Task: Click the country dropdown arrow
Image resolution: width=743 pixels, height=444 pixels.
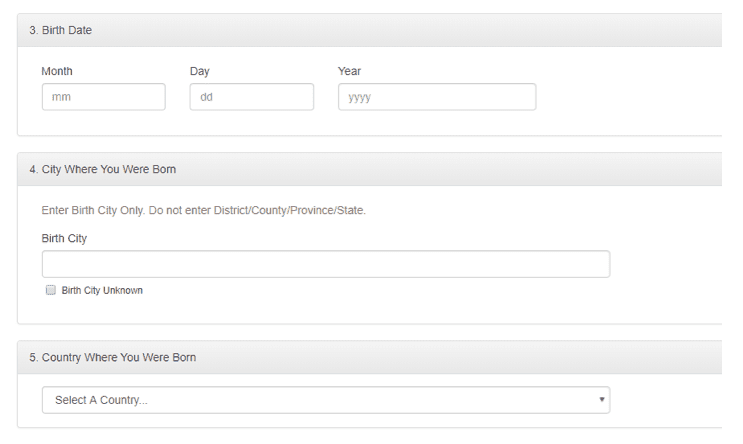Action: pyautogui.click(x=601, y=400)
